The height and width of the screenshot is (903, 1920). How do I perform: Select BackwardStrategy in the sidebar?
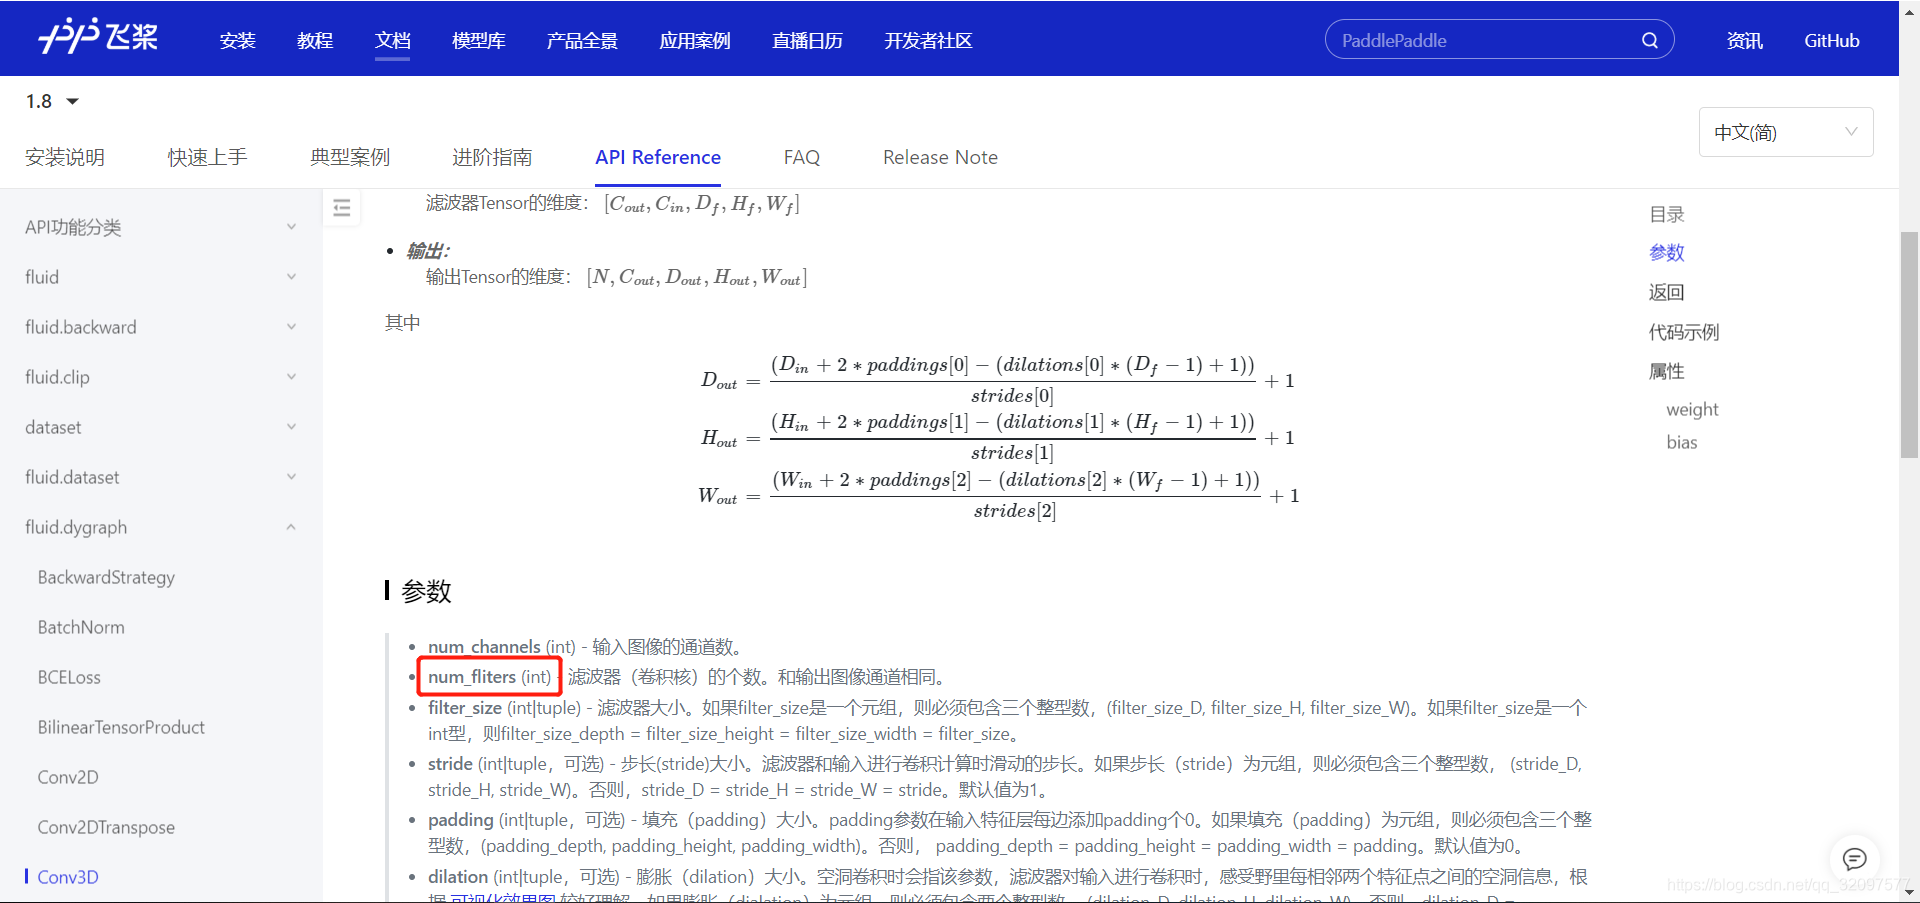click(106, 577)
